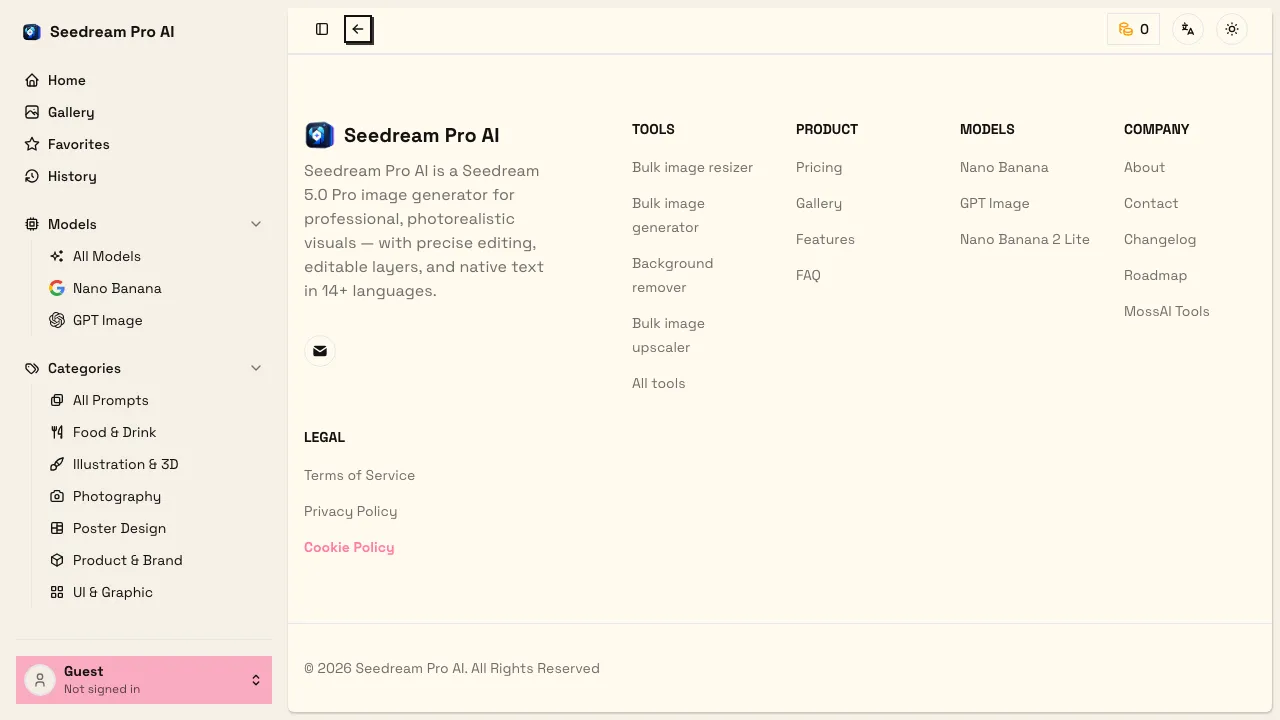Click the email envelope icon in footer
1280x720 pixels.
[x=320, y=351]
